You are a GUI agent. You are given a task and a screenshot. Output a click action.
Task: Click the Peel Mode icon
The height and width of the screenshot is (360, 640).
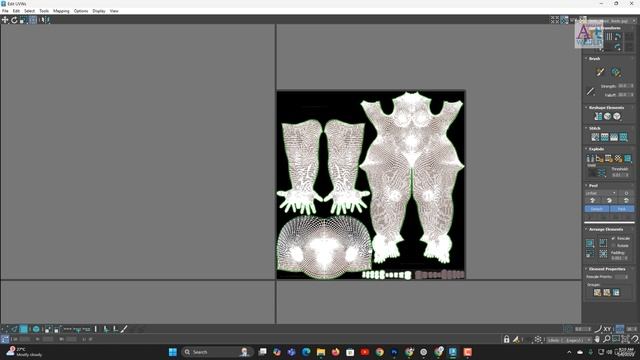point(609,200)
